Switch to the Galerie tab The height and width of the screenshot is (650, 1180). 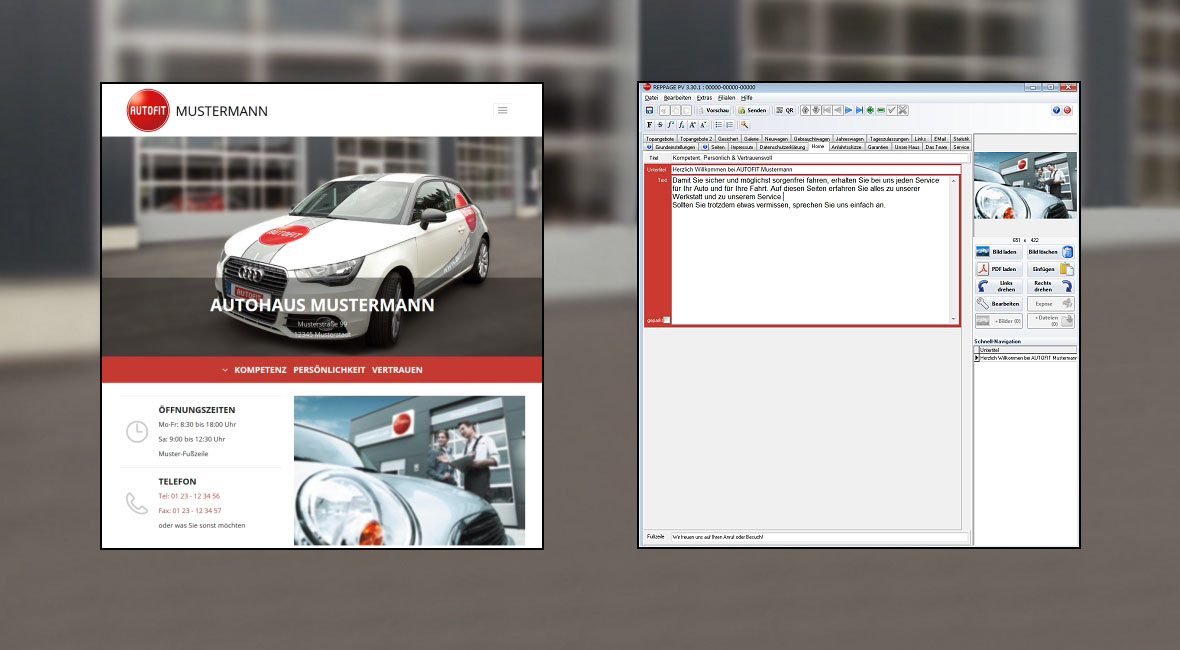click(751, 139)
